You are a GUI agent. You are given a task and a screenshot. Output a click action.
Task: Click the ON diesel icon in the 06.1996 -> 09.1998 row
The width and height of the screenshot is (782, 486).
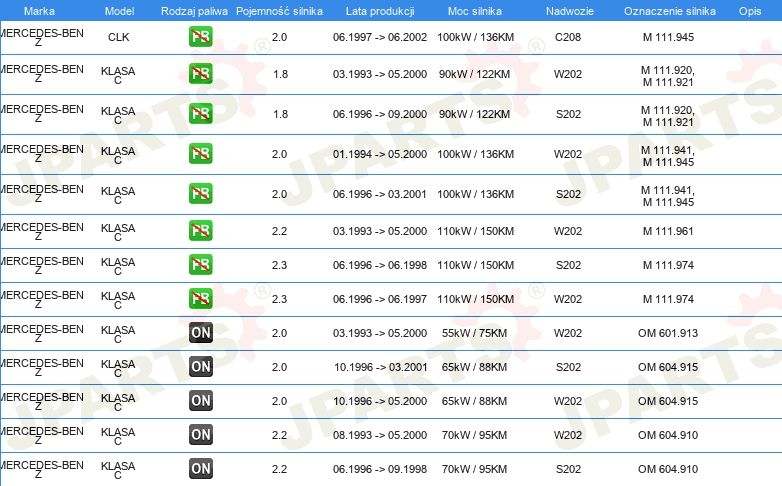pyautogui.click(x=201, y=469)
